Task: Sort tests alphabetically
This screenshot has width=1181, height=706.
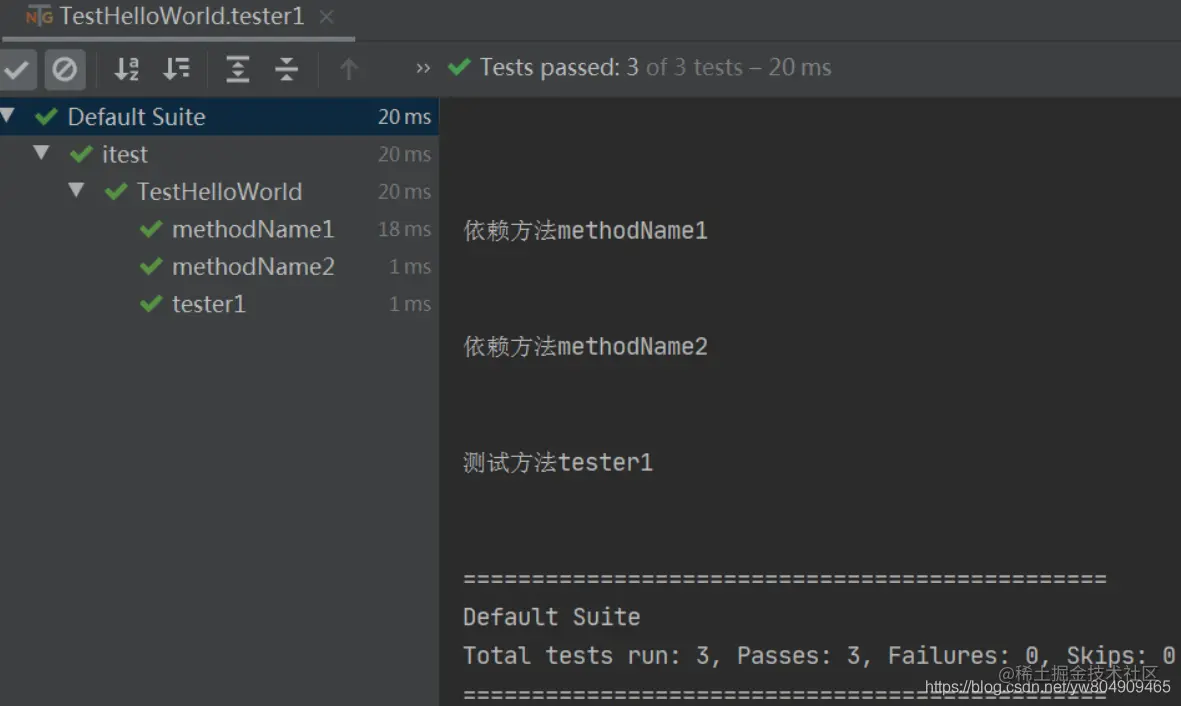Action: point(127,69)
